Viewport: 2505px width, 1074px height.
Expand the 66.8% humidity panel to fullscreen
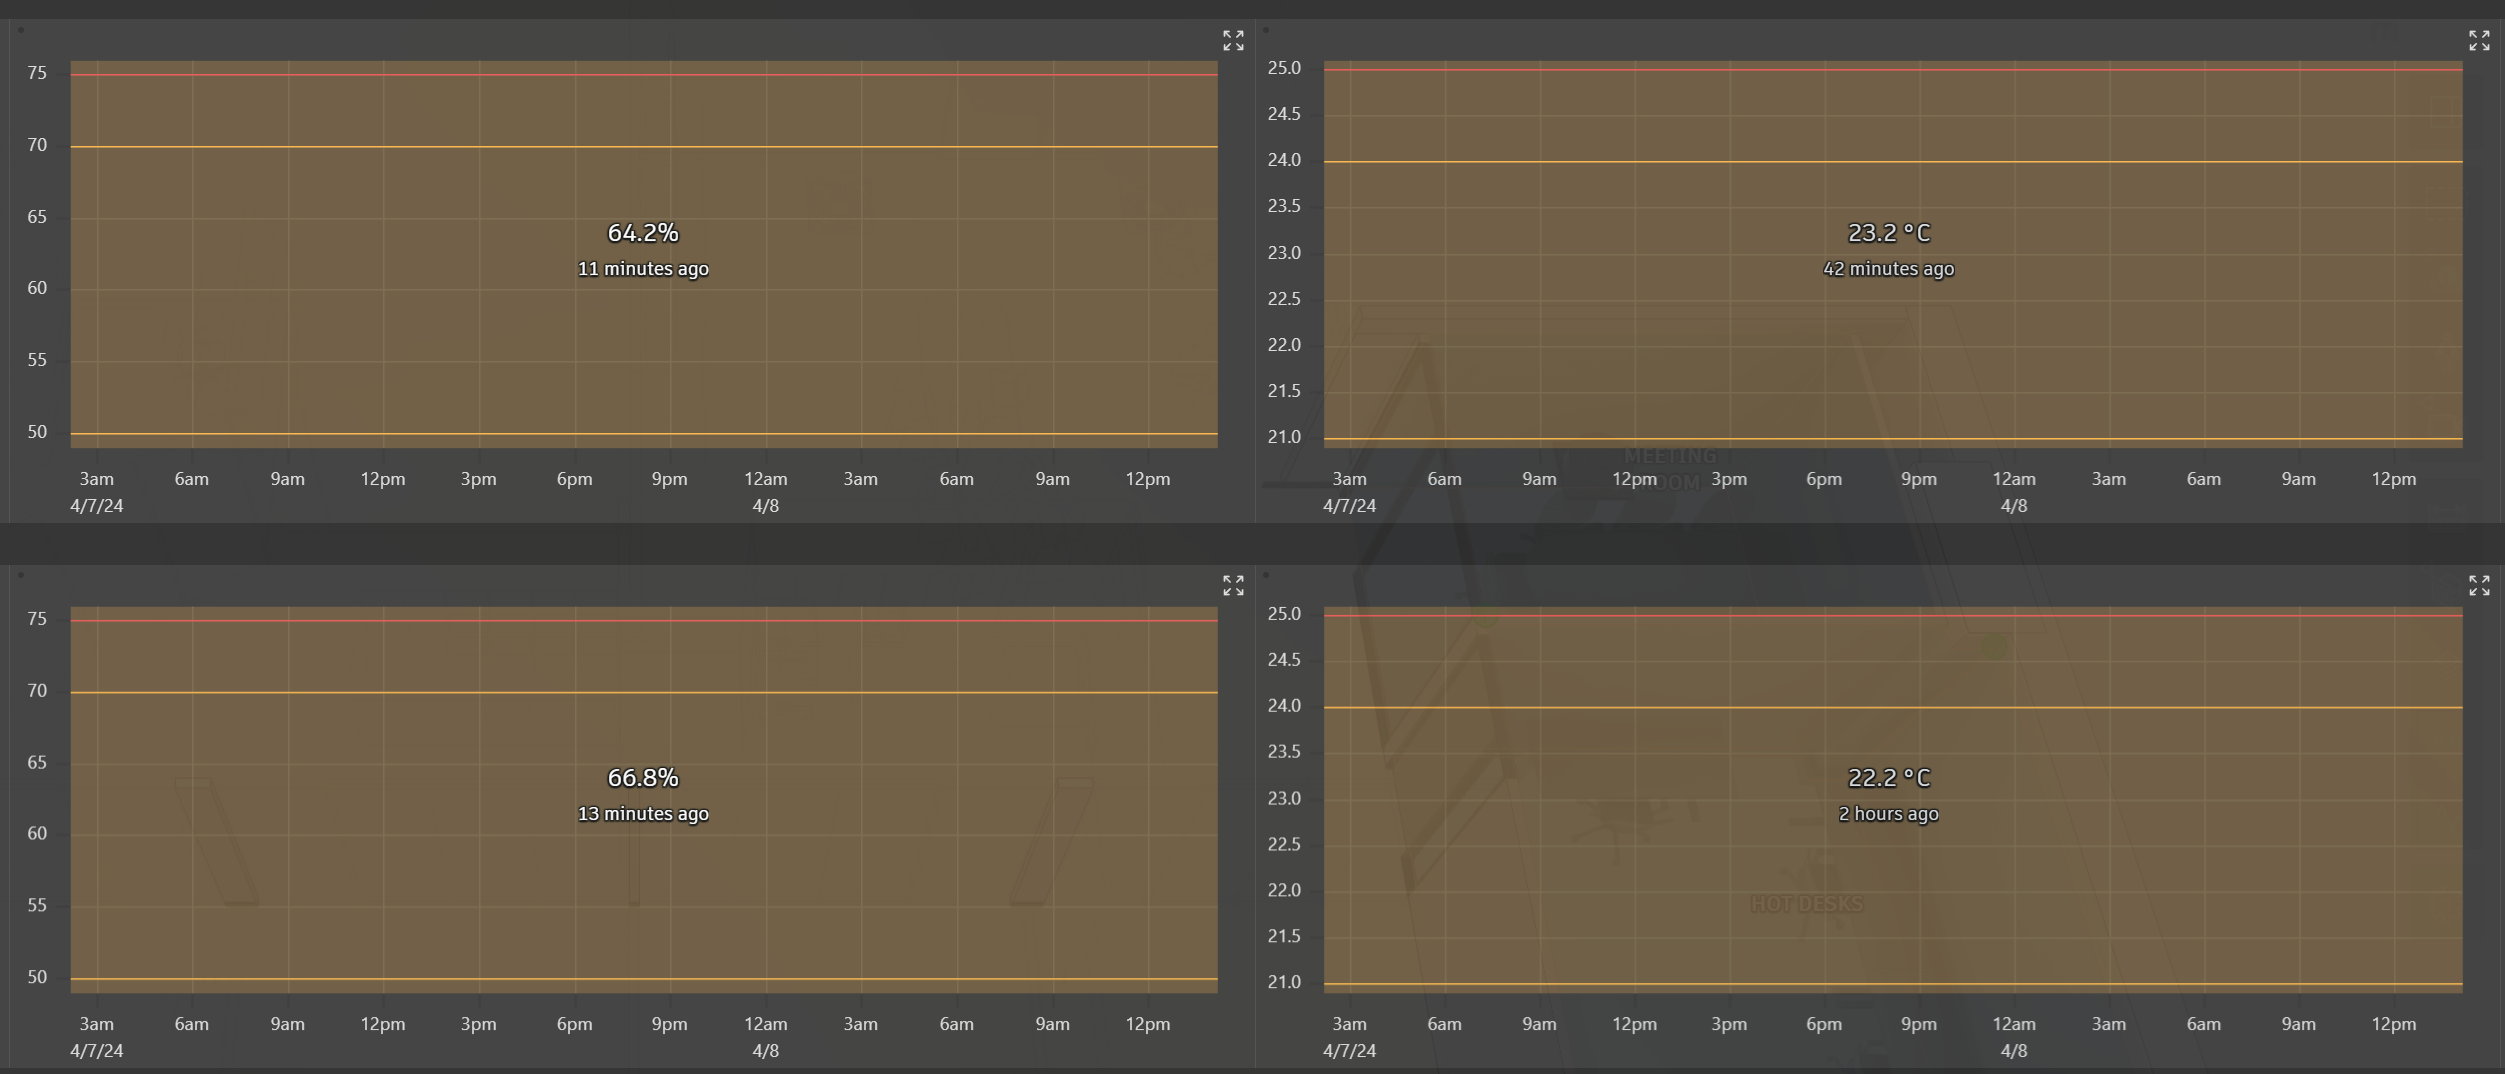coord(1233,585)
